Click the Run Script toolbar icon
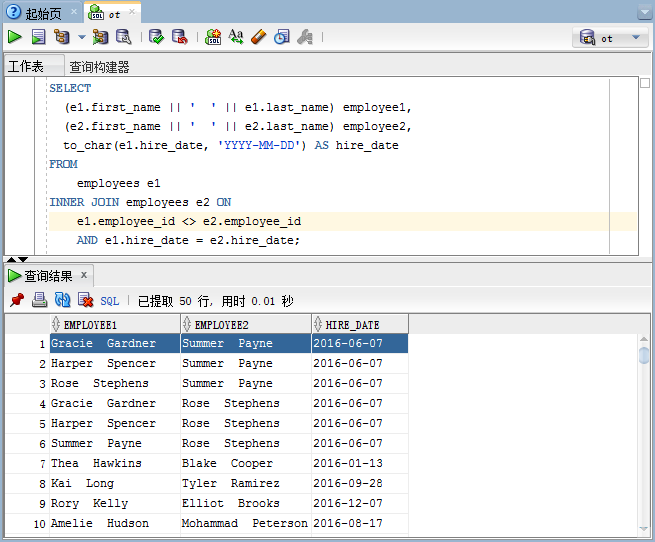The height and width of the screenshot is (542, 655). [38, 37]
